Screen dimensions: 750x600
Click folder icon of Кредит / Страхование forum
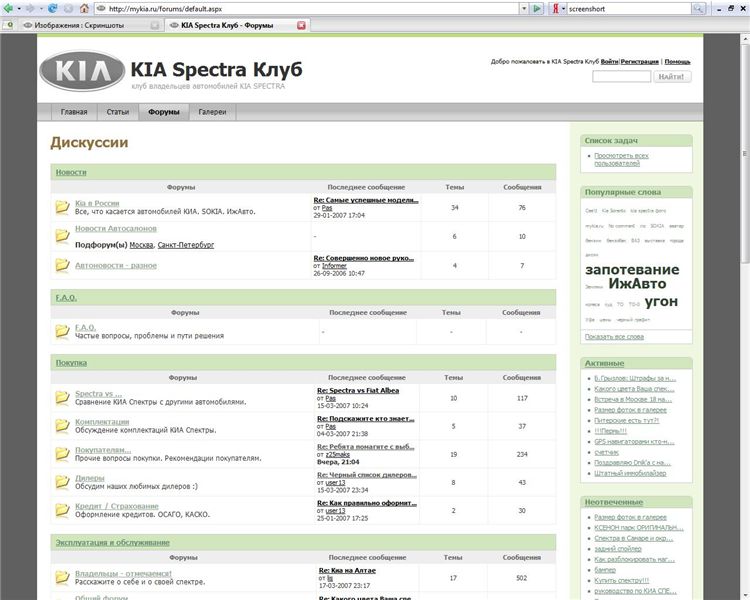pyautogui.click(x=62, y=510)
